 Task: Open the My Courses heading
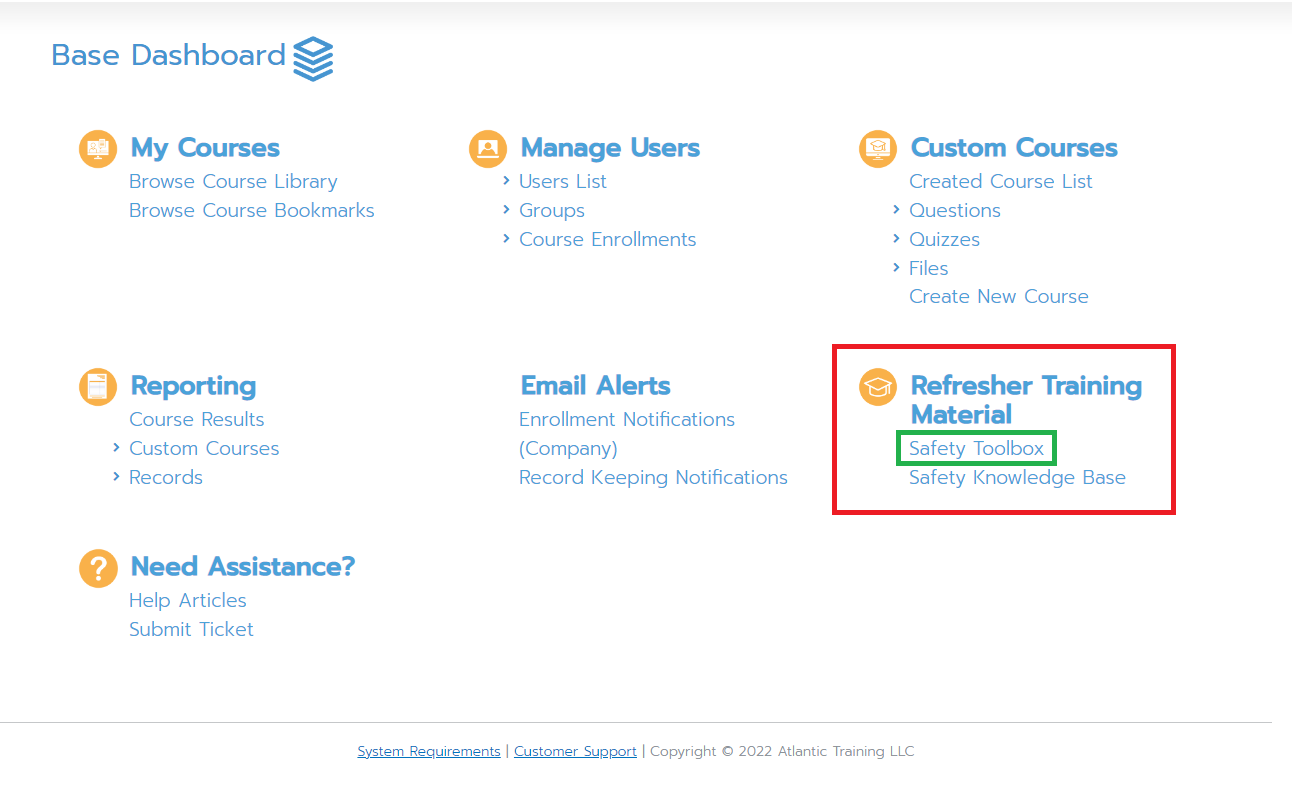click(205, 148)
